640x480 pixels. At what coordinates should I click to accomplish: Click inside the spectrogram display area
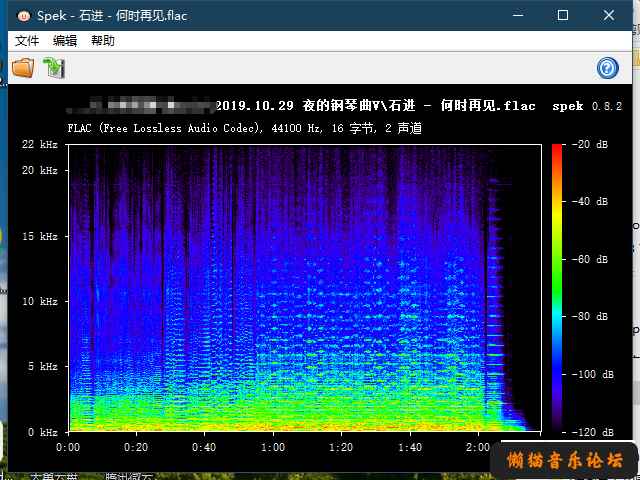pyautogui.click(x=305, y=288)
